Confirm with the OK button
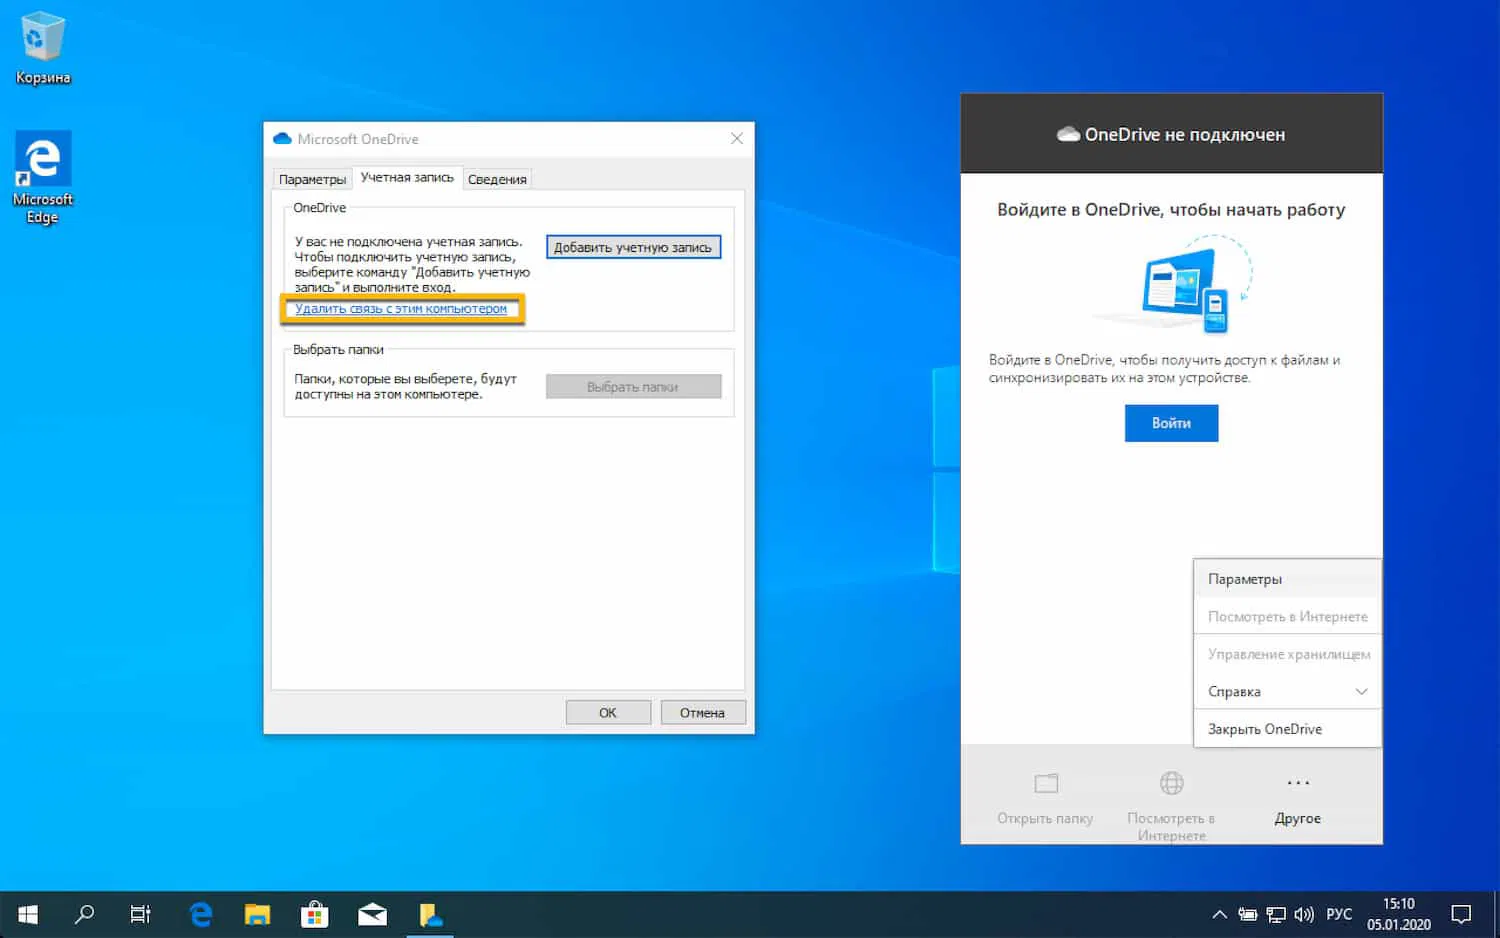The image size is (1500, 938). point(608,712)
